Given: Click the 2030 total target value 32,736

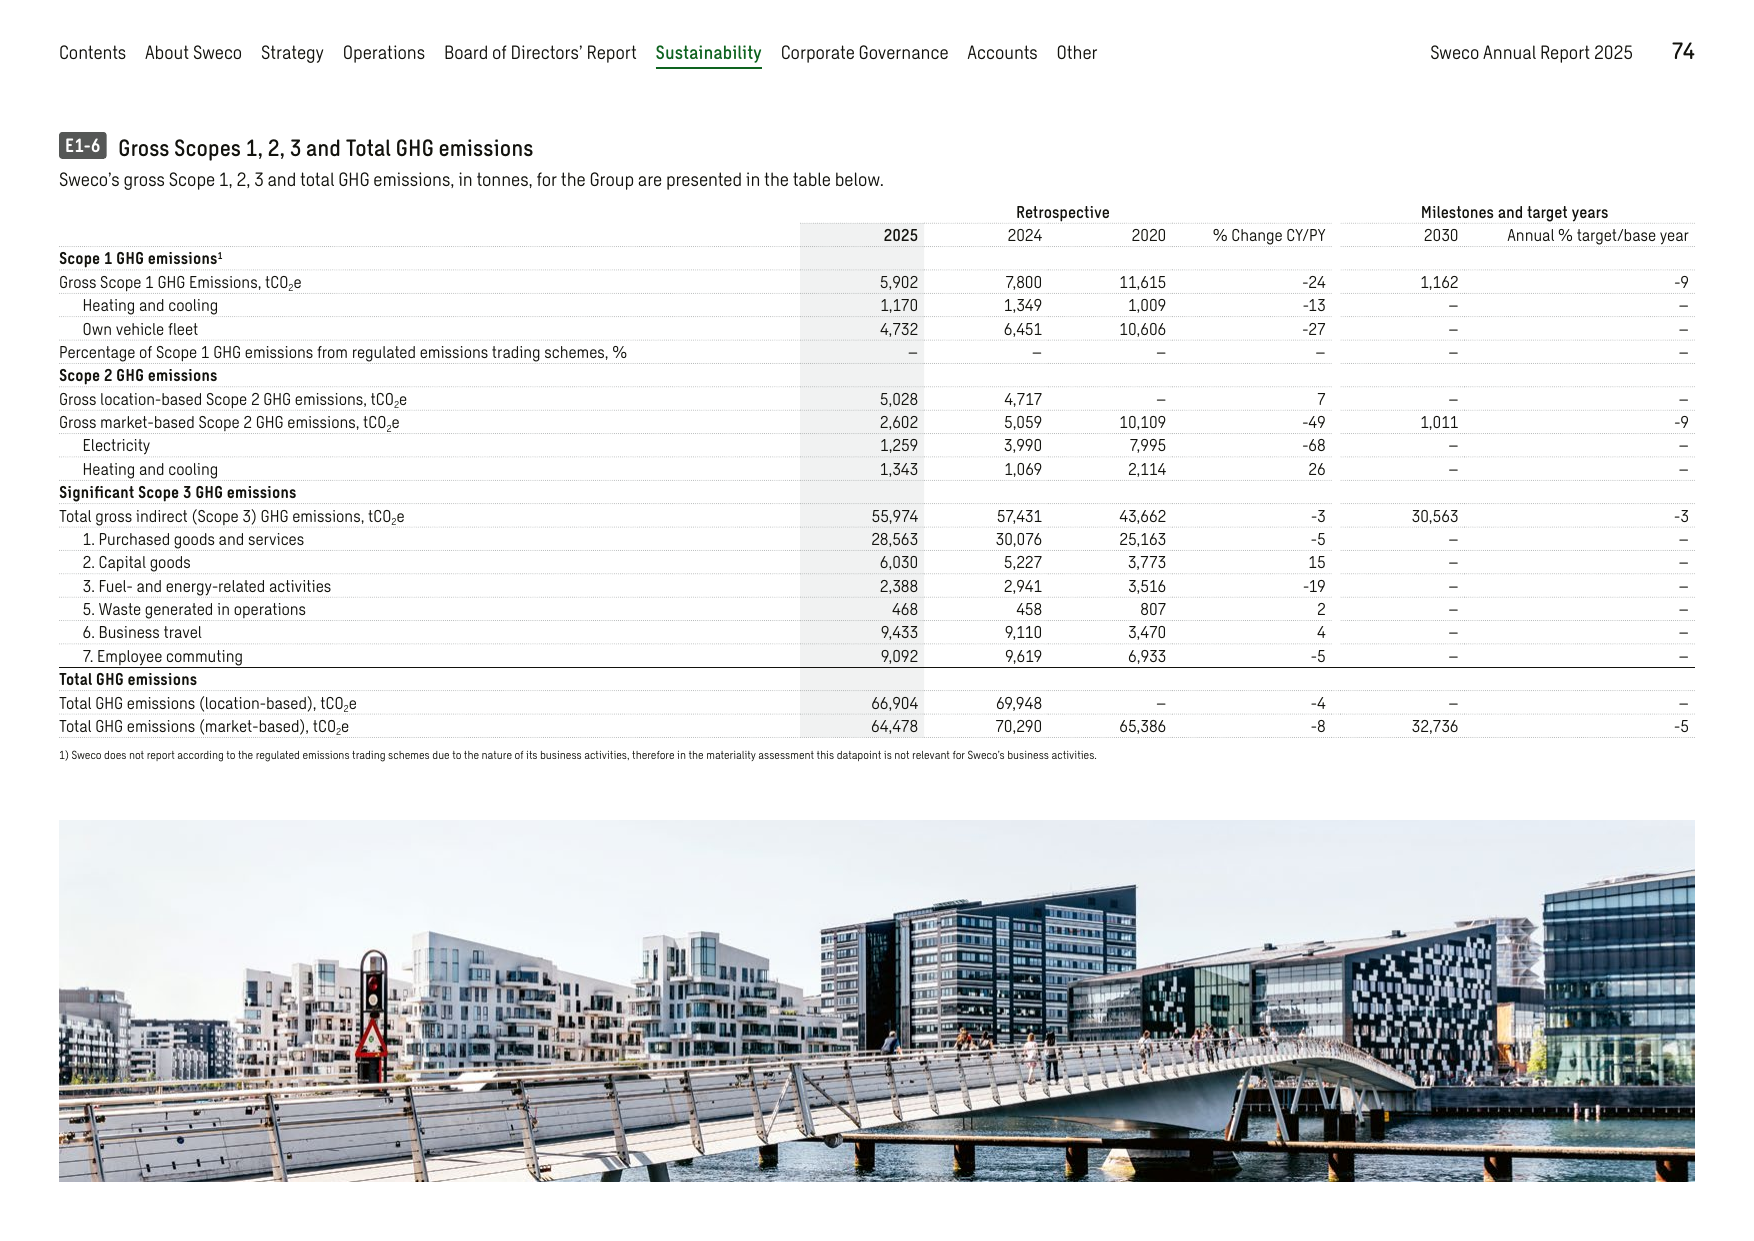Looking at the screenshot, I should (1435, 727).
